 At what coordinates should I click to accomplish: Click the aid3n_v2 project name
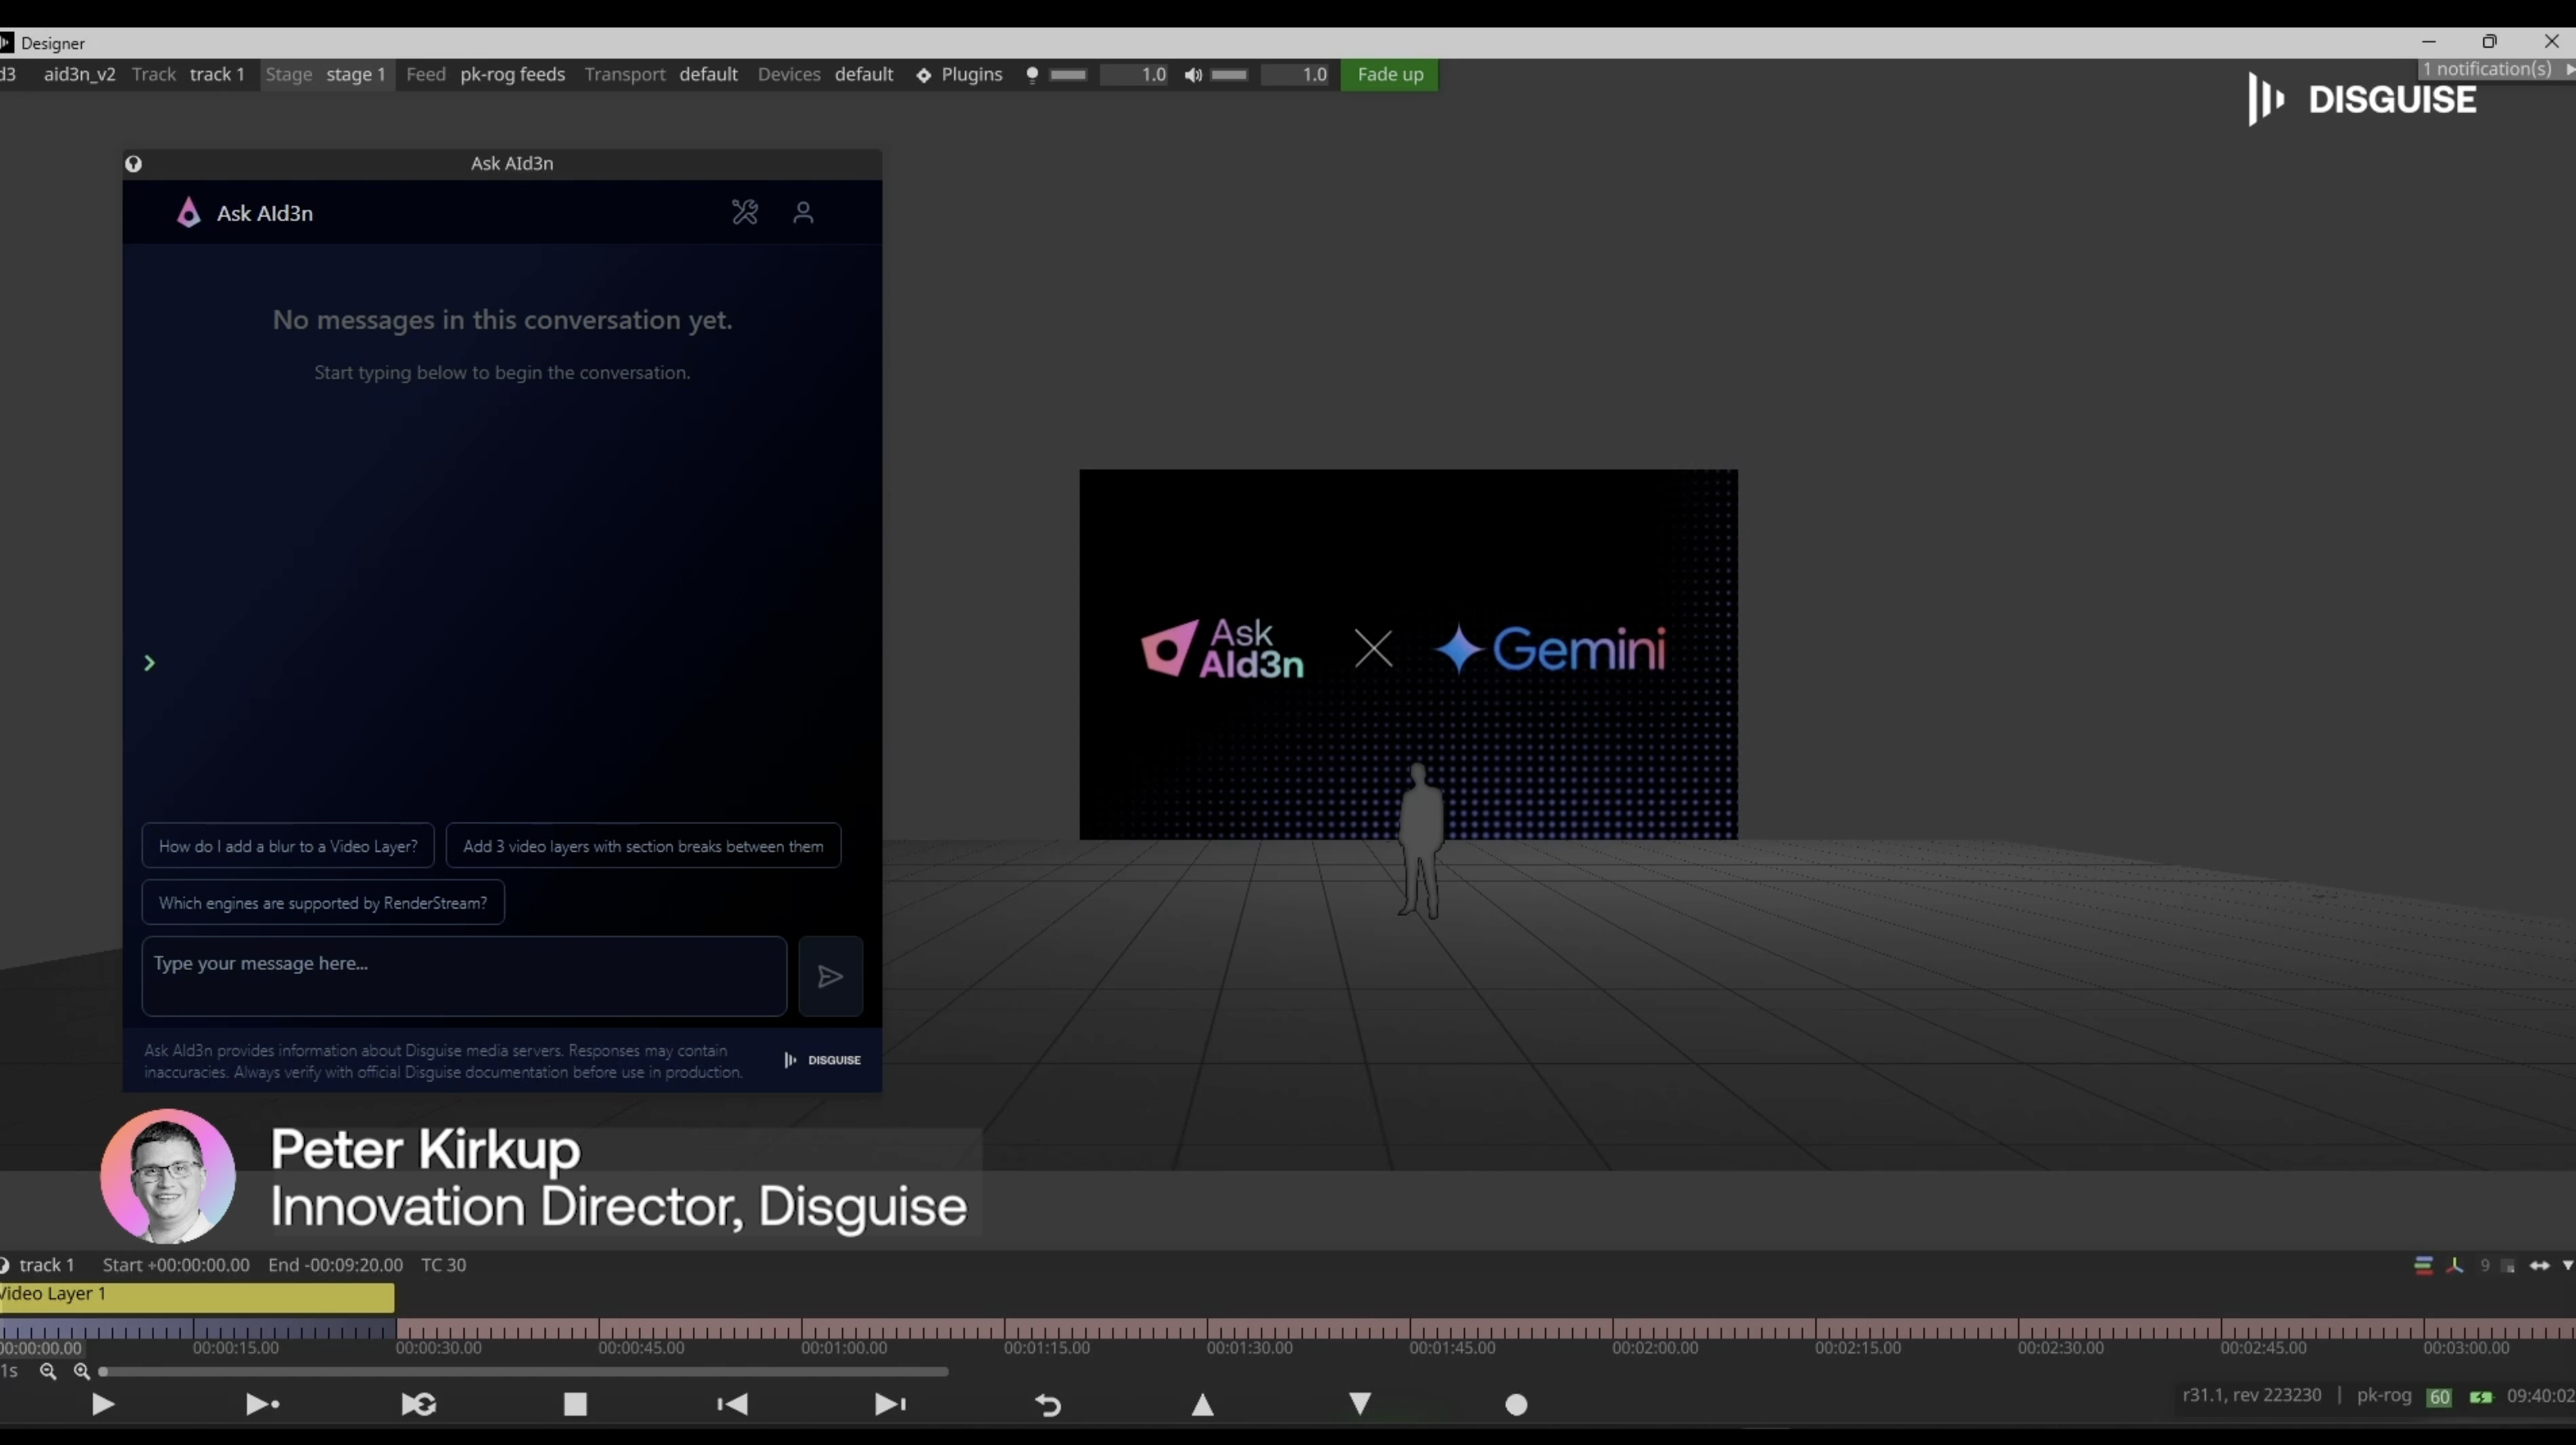[x=79, y=74]
